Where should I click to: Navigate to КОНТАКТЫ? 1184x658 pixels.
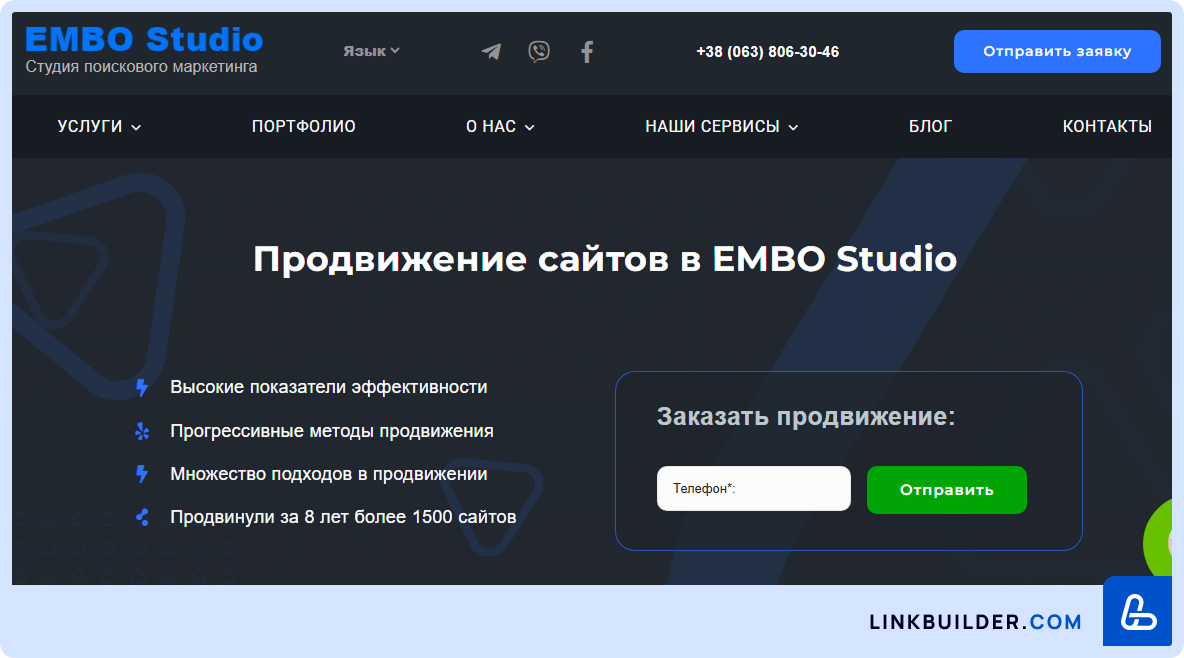(1107, 127)
